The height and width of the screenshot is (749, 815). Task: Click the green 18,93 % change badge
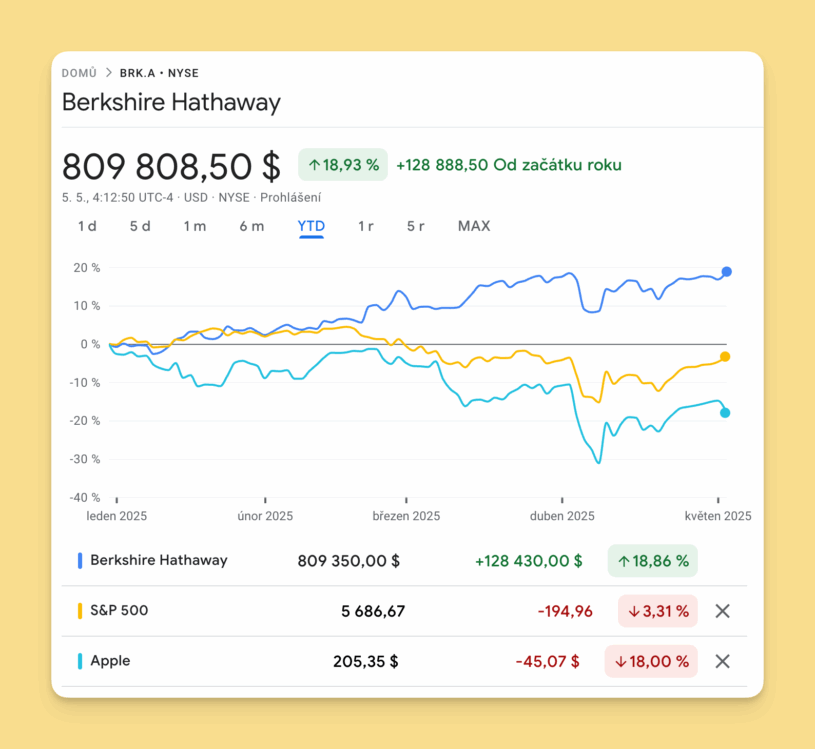click(343, 165)
